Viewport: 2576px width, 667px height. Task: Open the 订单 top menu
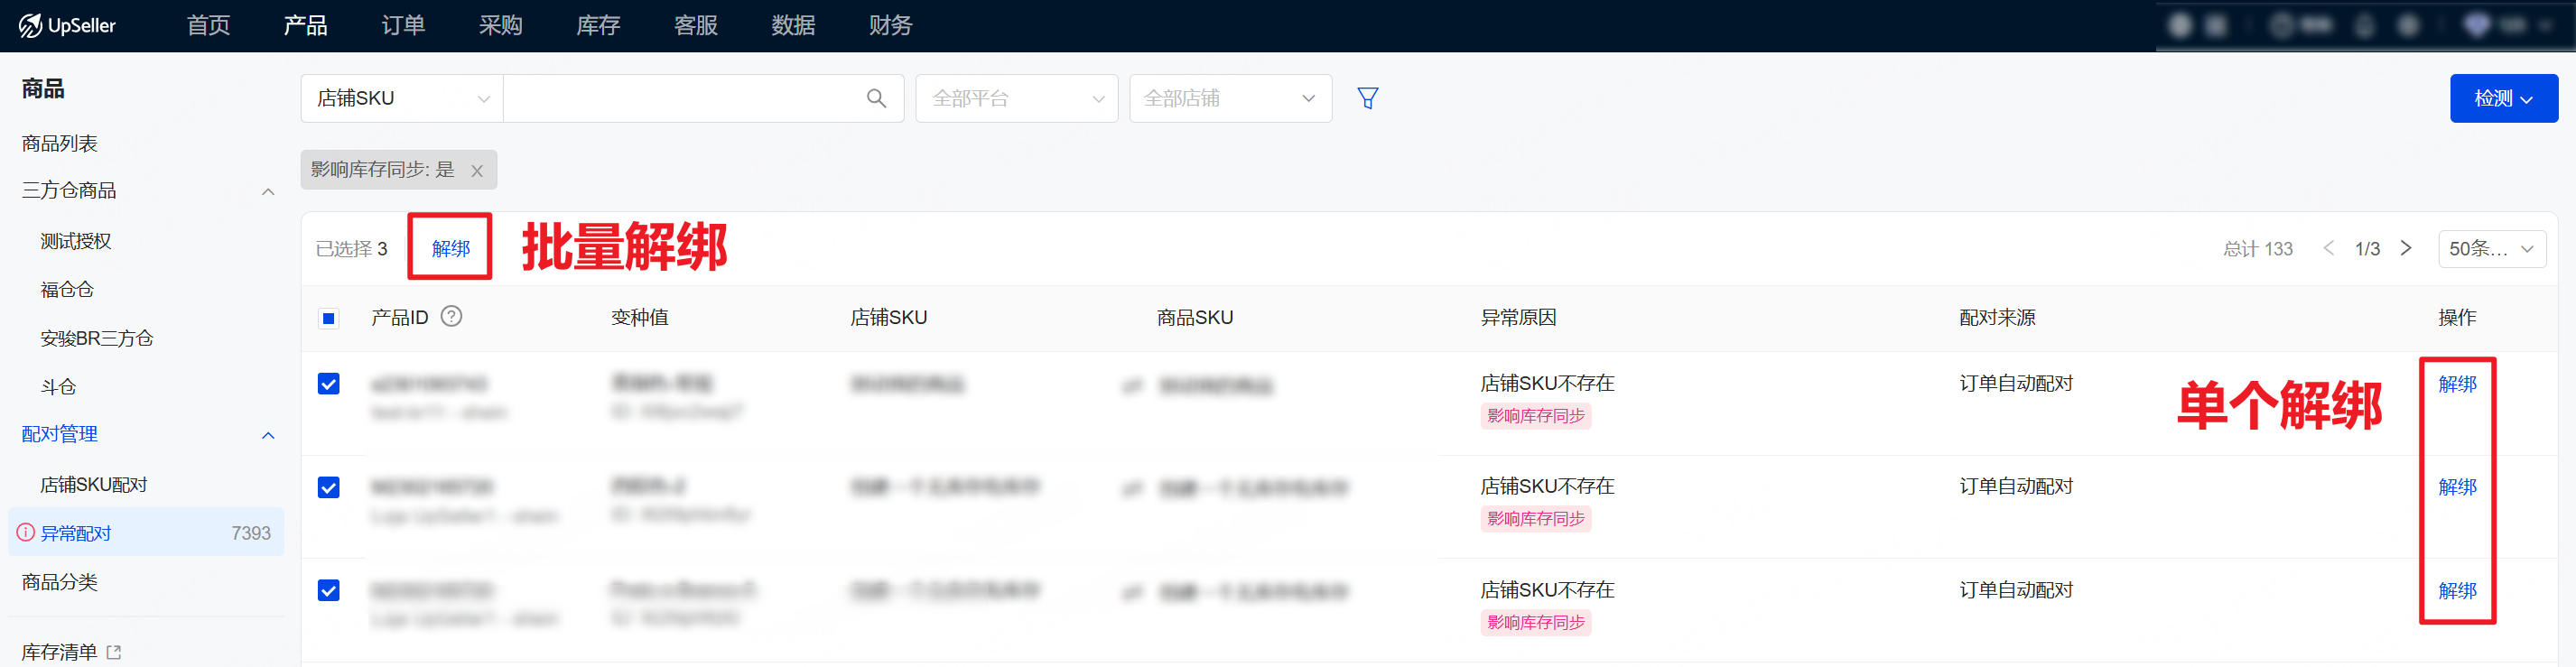pos(403,25)
